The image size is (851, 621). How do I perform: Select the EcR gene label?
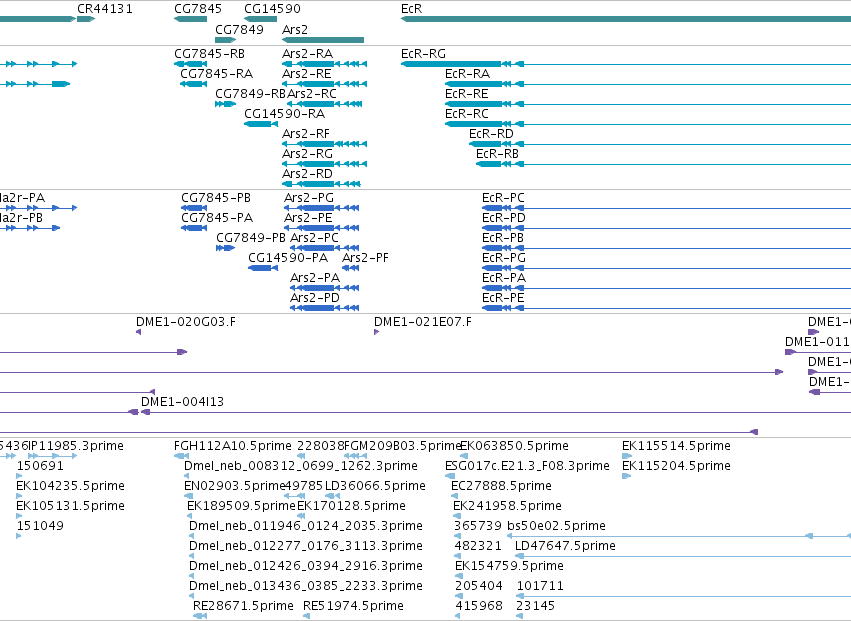pos(411,9)
